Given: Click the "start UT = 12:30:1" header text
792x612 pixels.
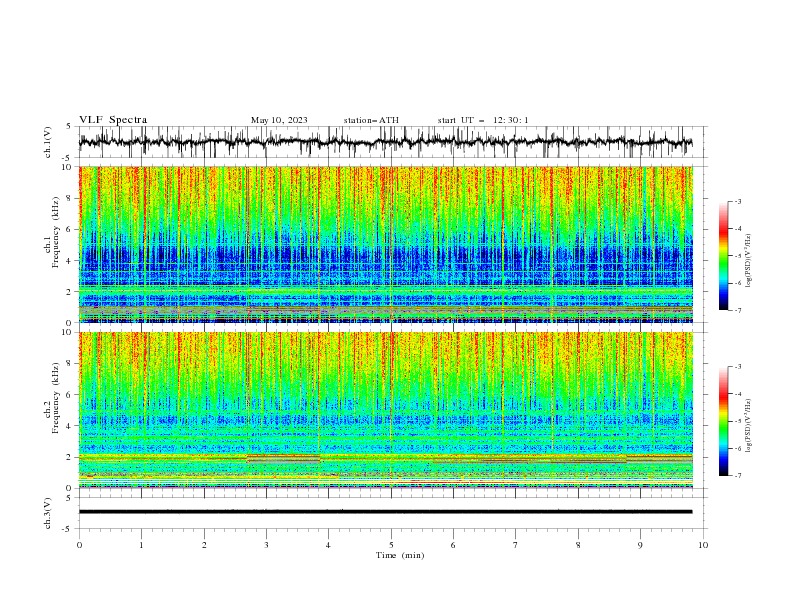Looking at the screenshot, I should [x=483, y=120].
